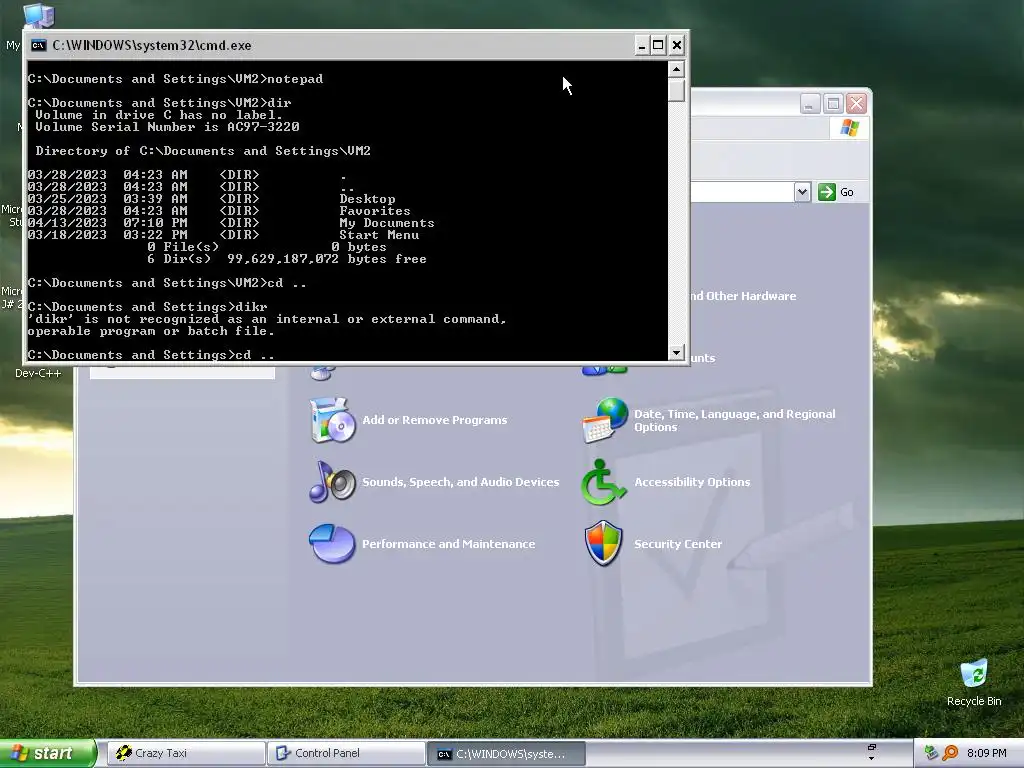1024x768 pixels.
Task: Click Accessibility Options link
Action: pyautogui.click(x=692, y=482)
